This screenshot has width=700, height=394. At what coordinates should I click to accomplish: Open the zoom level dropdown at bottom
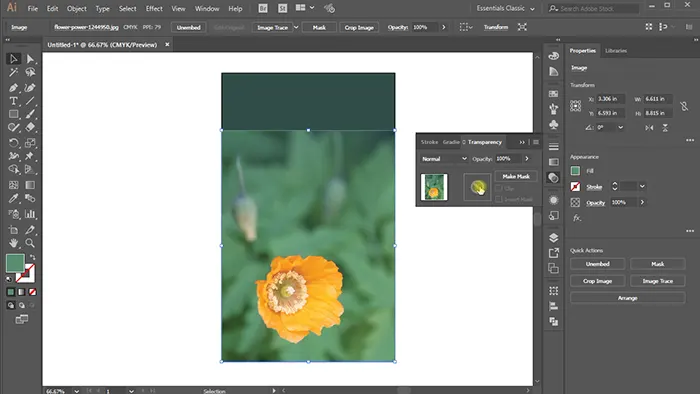coord(76,391)
